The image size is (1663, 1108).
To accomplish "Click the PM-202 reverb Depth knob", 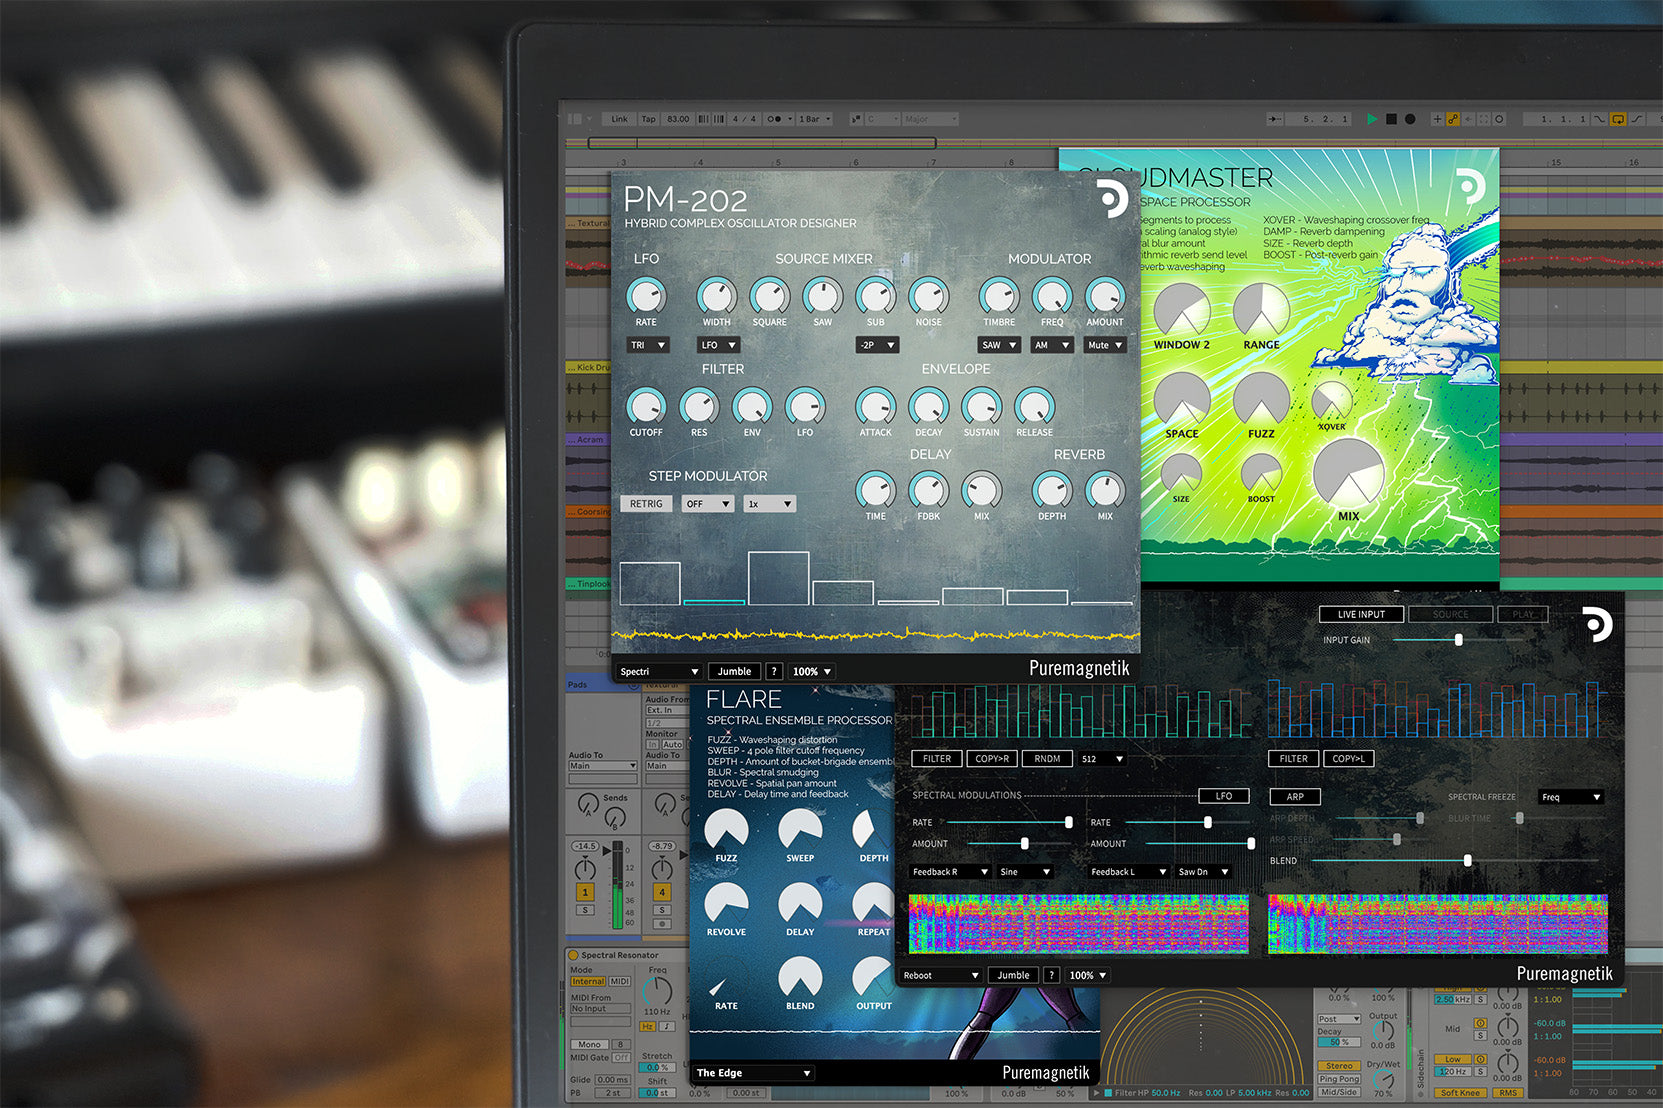I will tap(1052, 491).
